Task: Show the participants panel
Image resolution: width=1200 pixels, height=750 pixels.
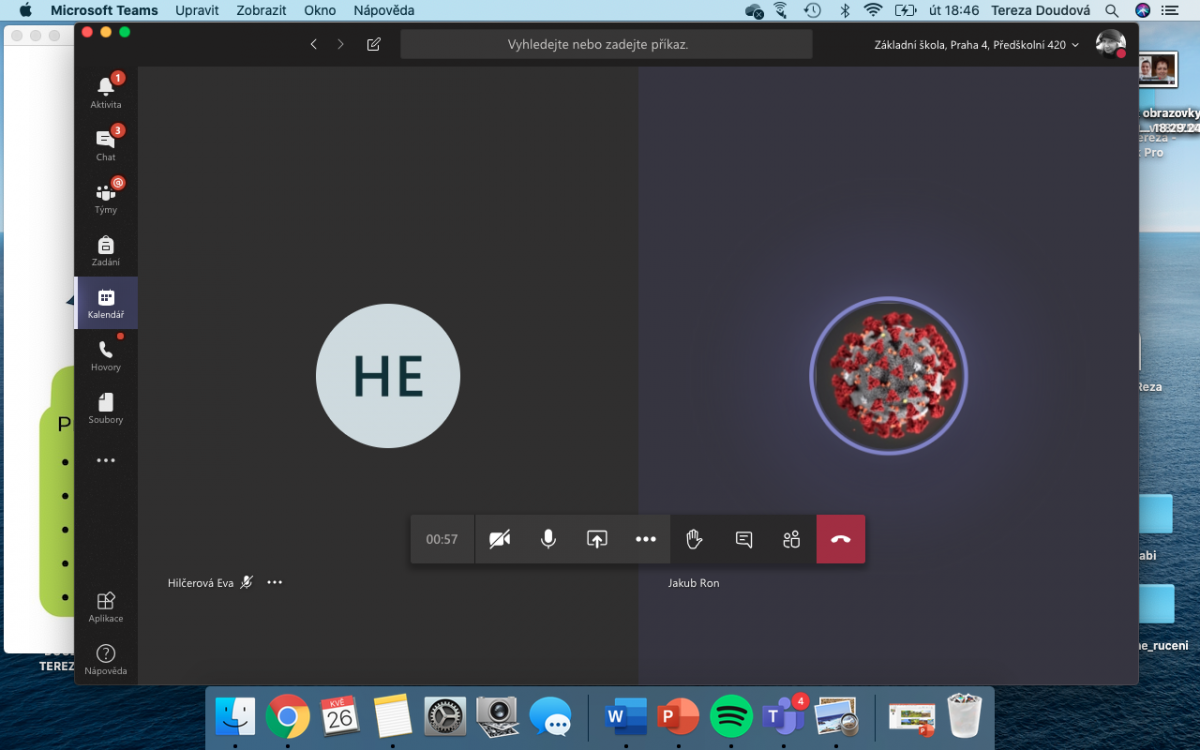Action: 792,539
